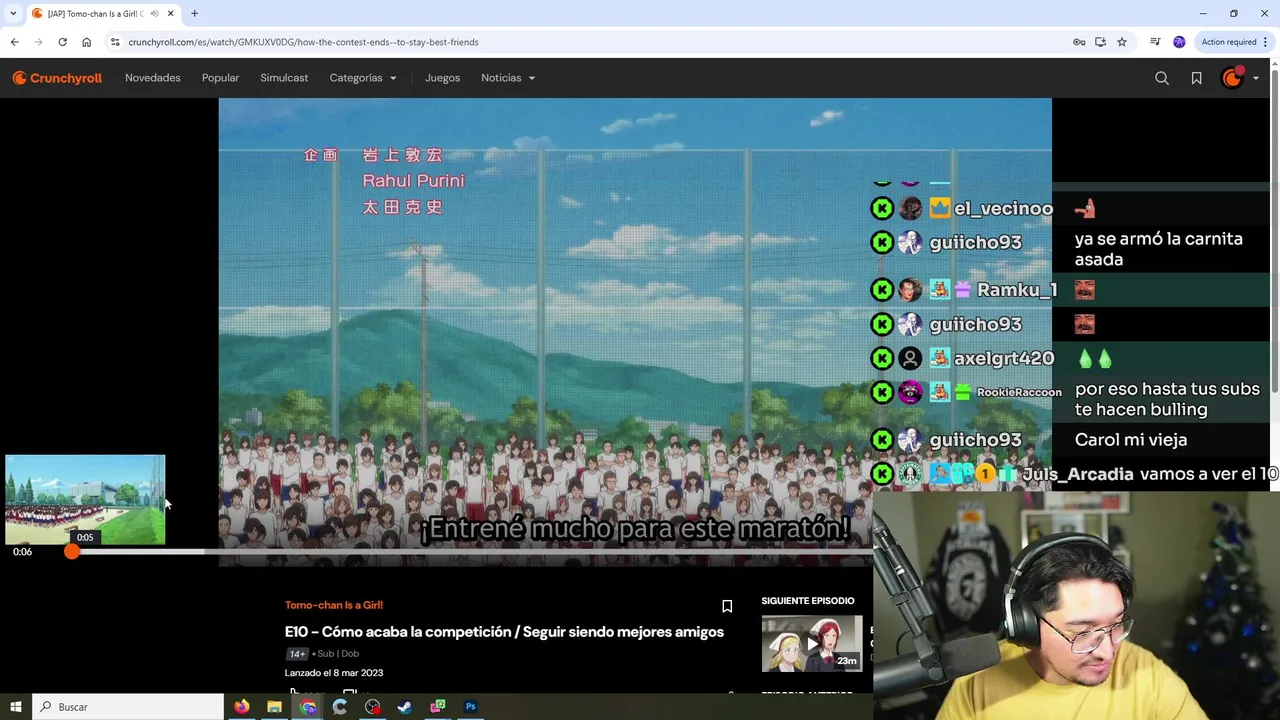Open the Windows Start menu

coord(15,707)
